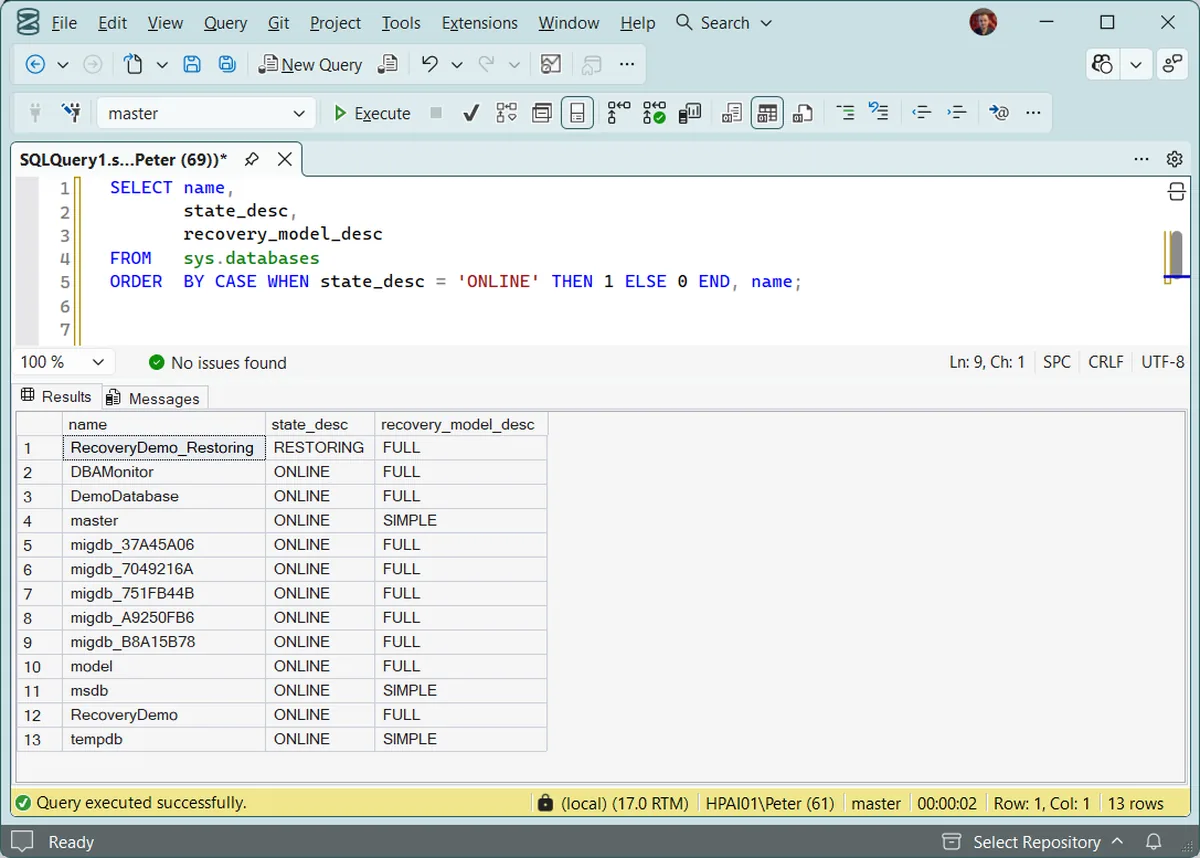
Task: Toggle Include Client Statistics
Action: [x=689, y=113]
